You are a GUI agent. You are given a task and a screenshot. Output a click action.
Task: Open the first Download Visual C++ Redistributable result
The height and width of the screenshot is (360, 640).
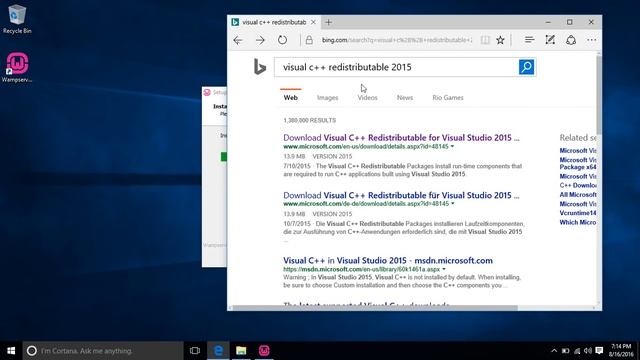tap(401, 138)
